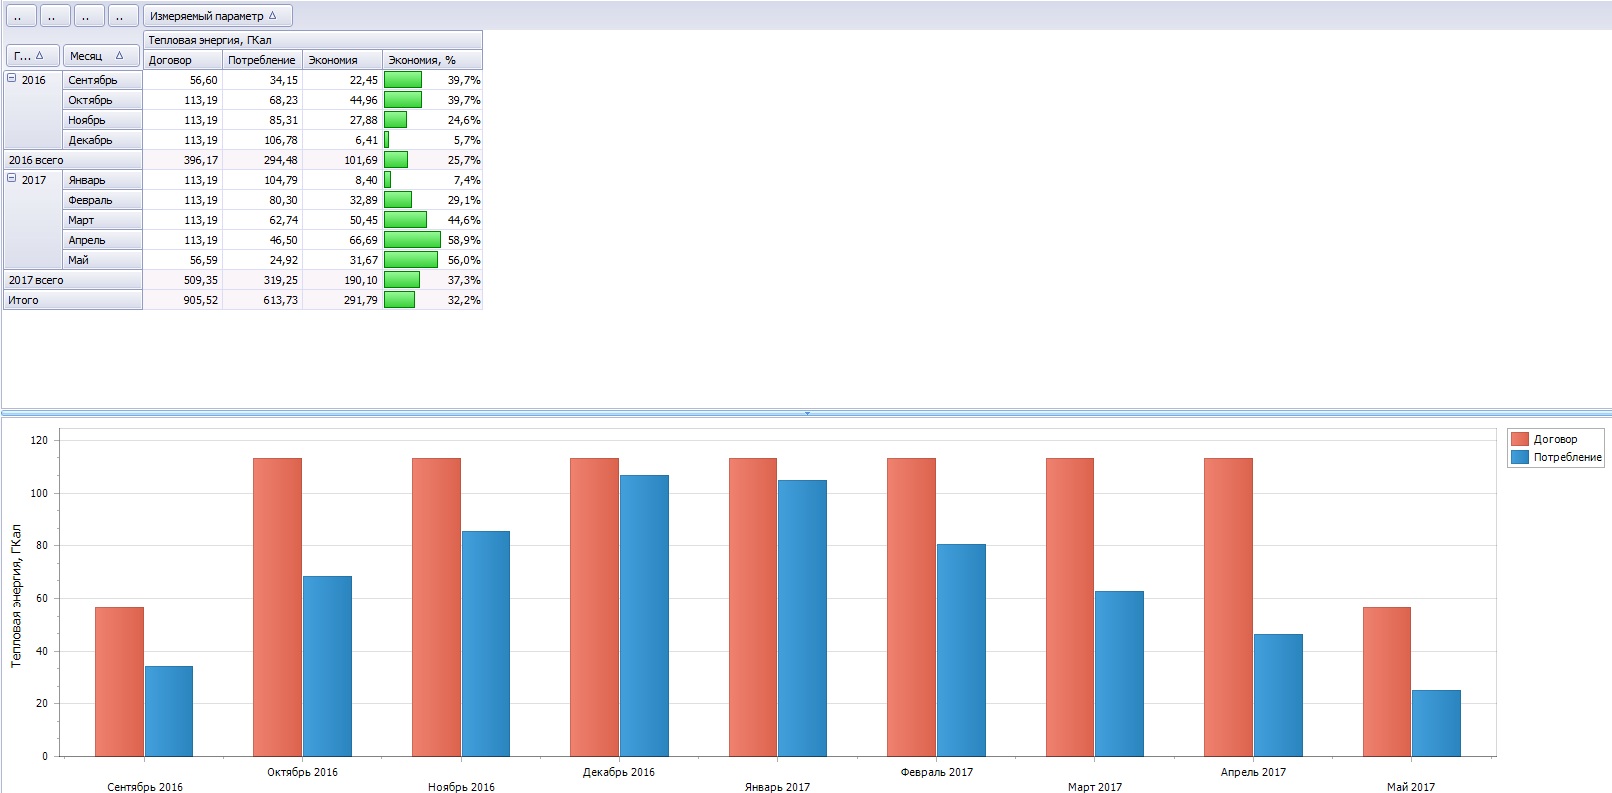
Task: Select the 2017 всего total row
Action: point(72,280)
